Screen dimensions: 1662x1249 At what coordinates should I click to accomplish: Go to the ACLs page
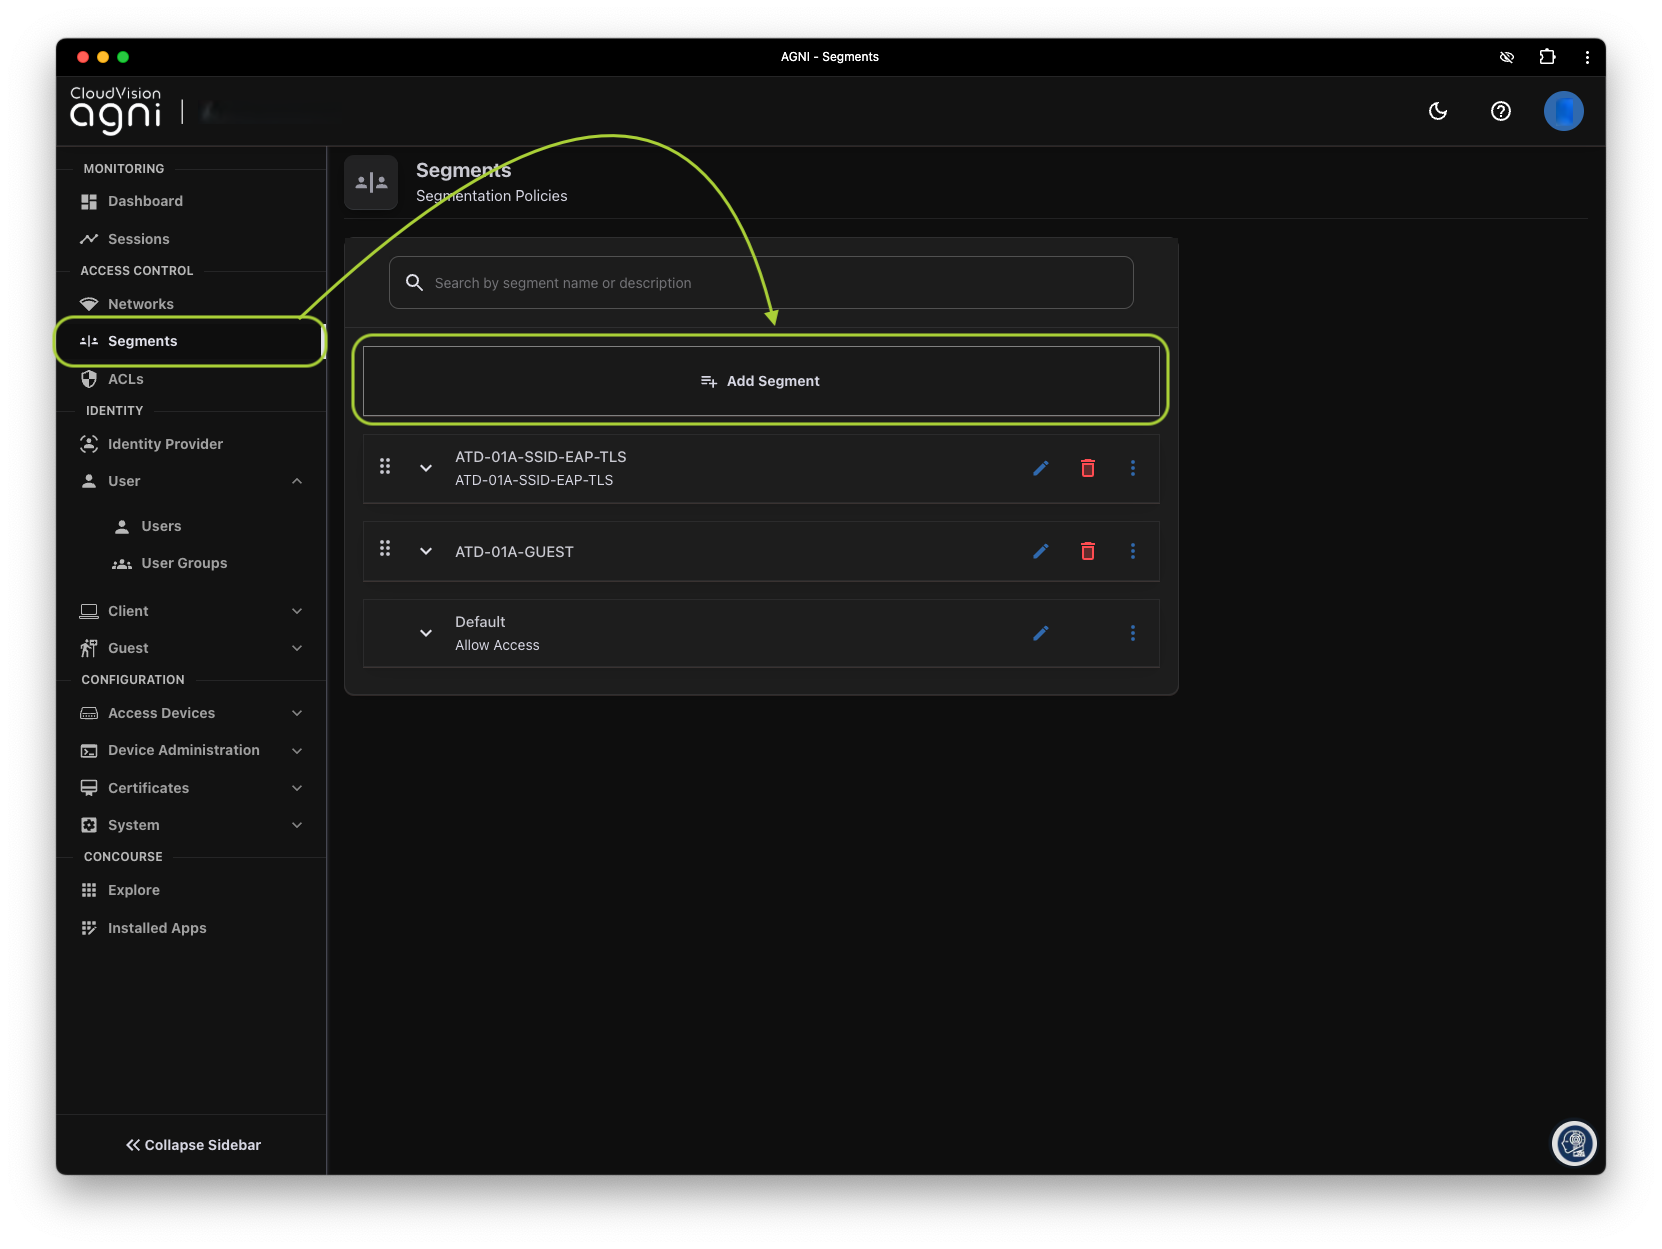click(126, 379)
